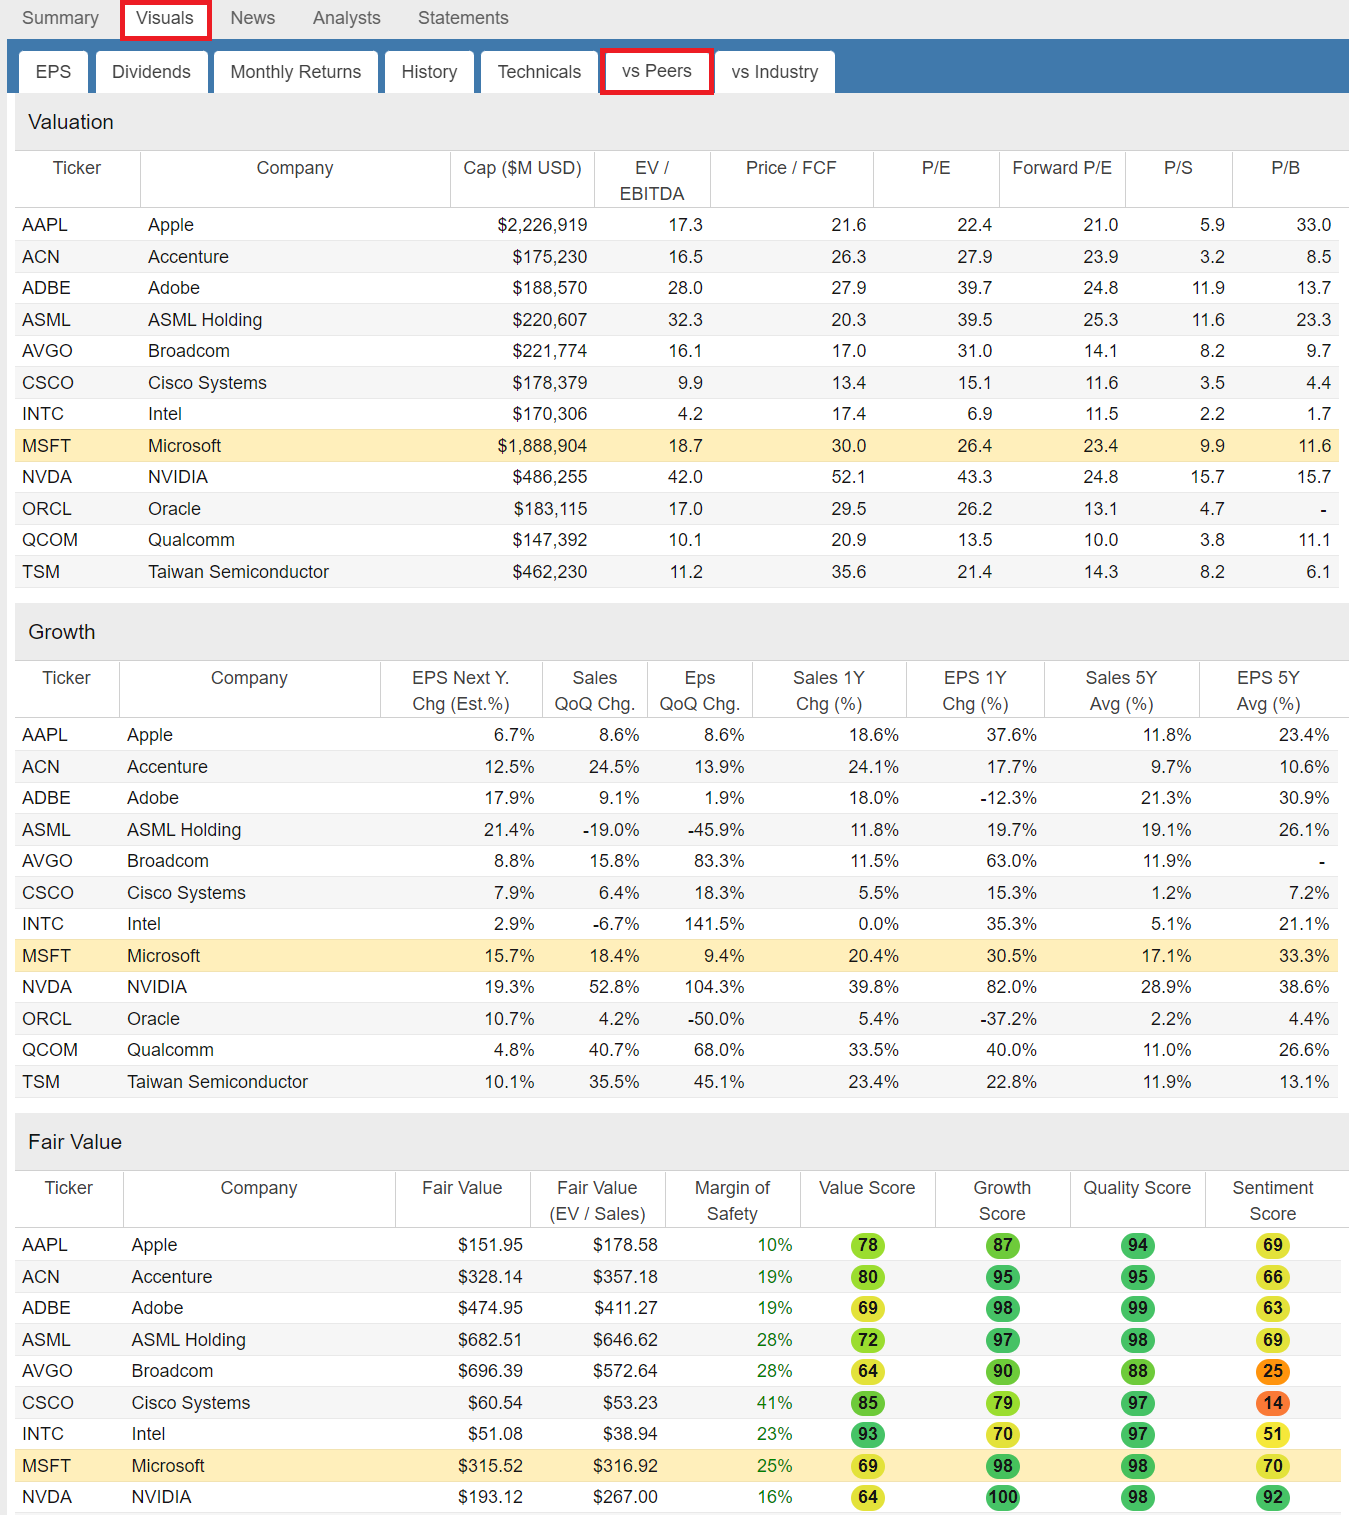Screen dimensions: 1349x1515
Task: Click ASML's Value Score badge 72
Action: tap(868, 1340)
